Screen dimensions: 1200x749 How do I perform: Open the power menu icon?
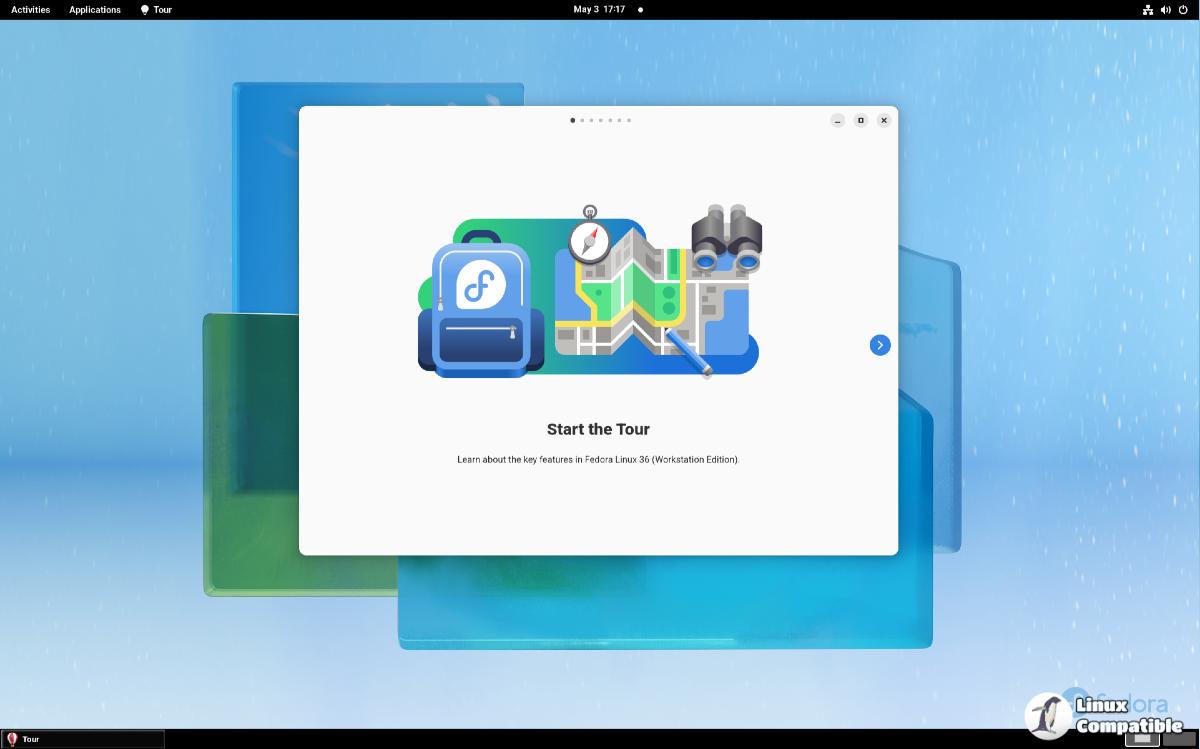click(x=1183, y=10)
